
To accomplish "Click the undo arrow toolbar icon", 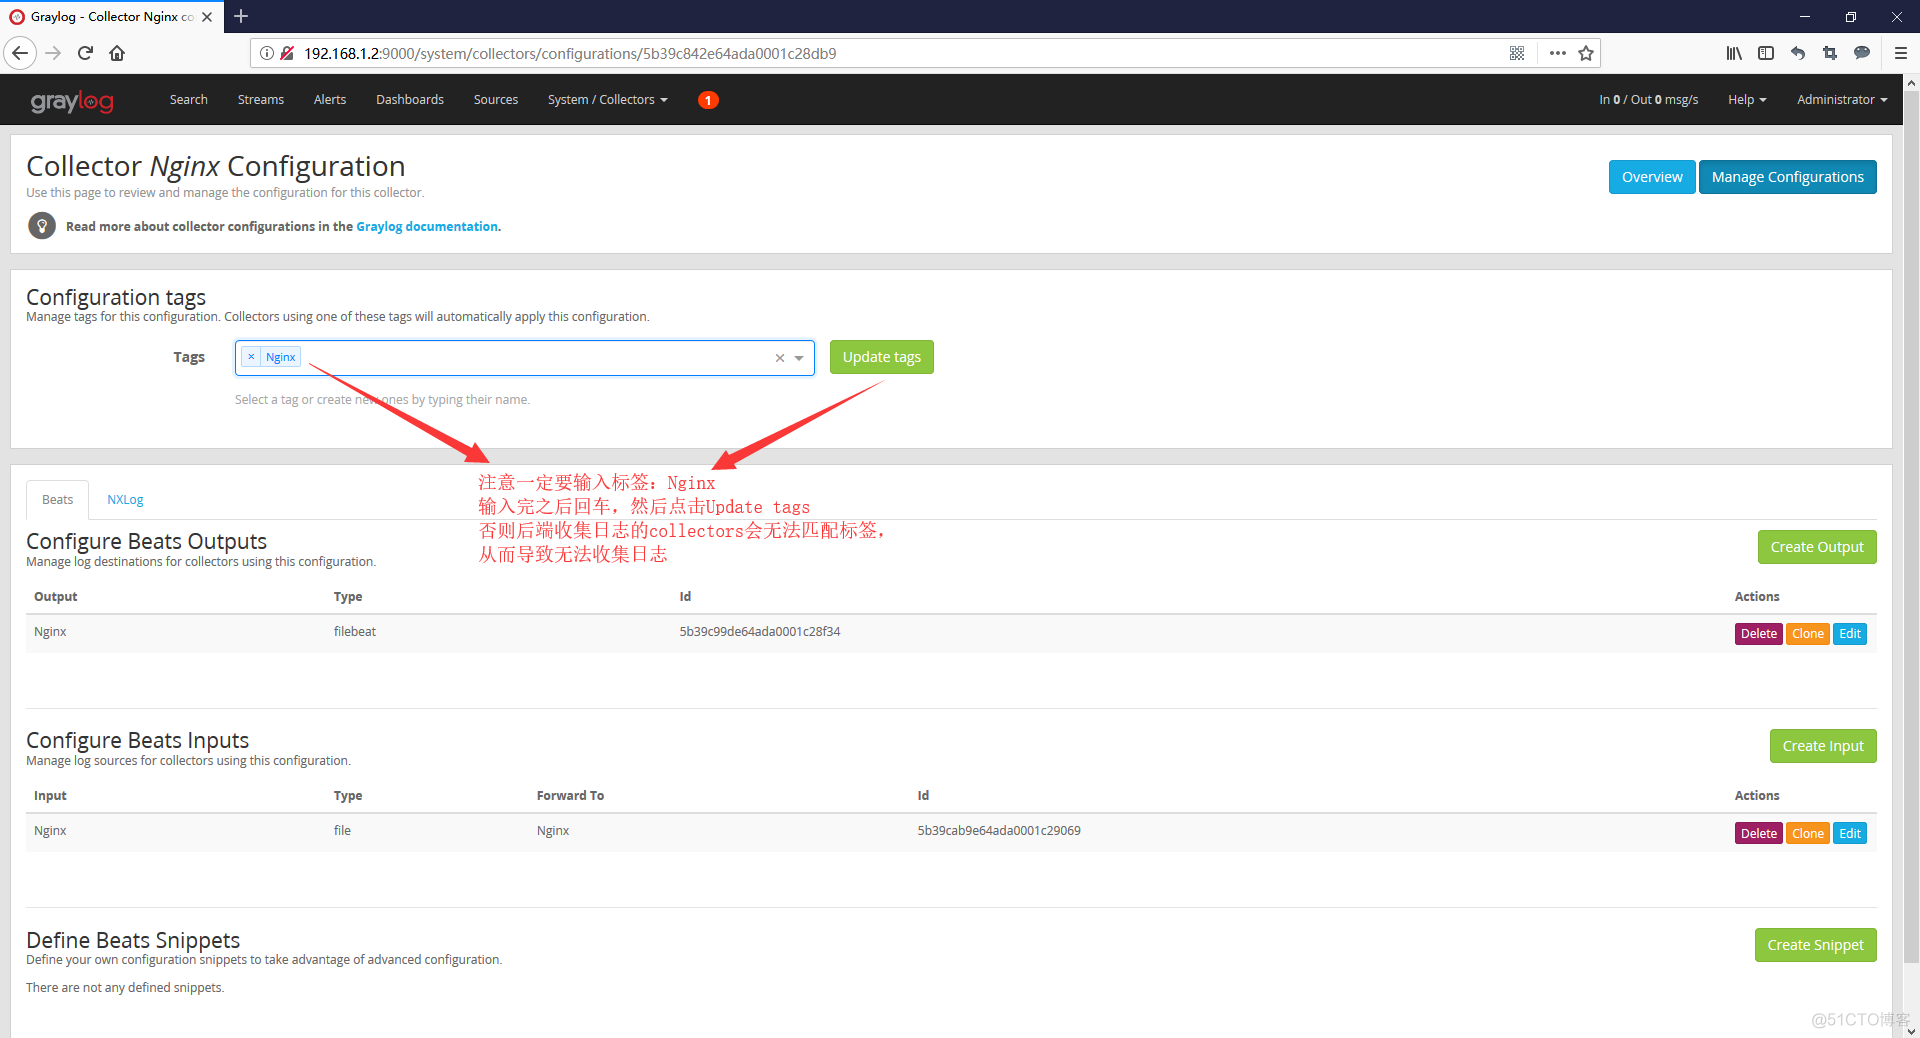I will 1798,53.
